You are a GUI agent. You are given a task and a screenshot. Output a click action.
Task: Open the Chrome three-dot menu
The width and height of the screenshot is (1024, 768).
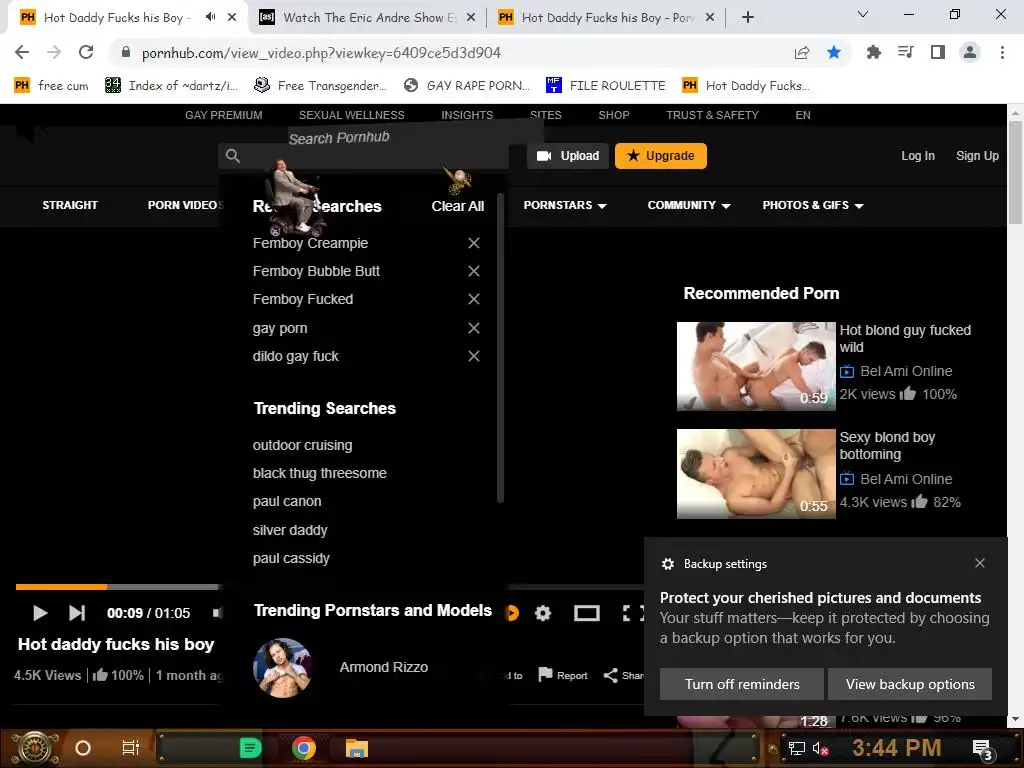[x=1002, y=52]
